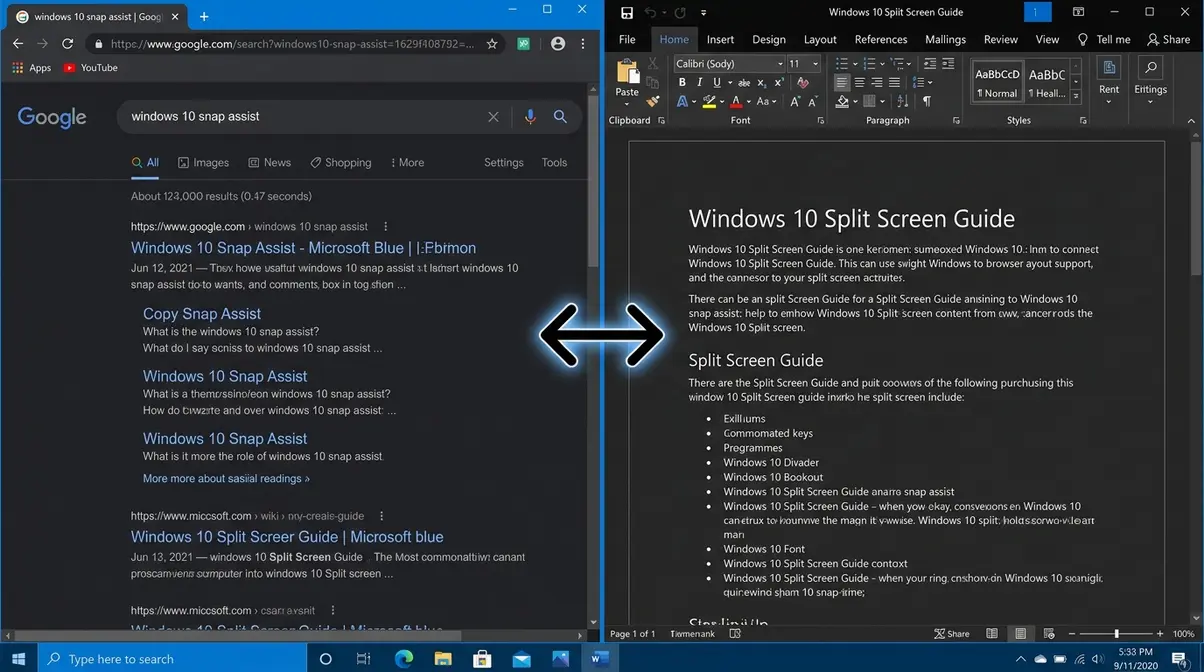Go back in the Chrome browser

point(18,44)
